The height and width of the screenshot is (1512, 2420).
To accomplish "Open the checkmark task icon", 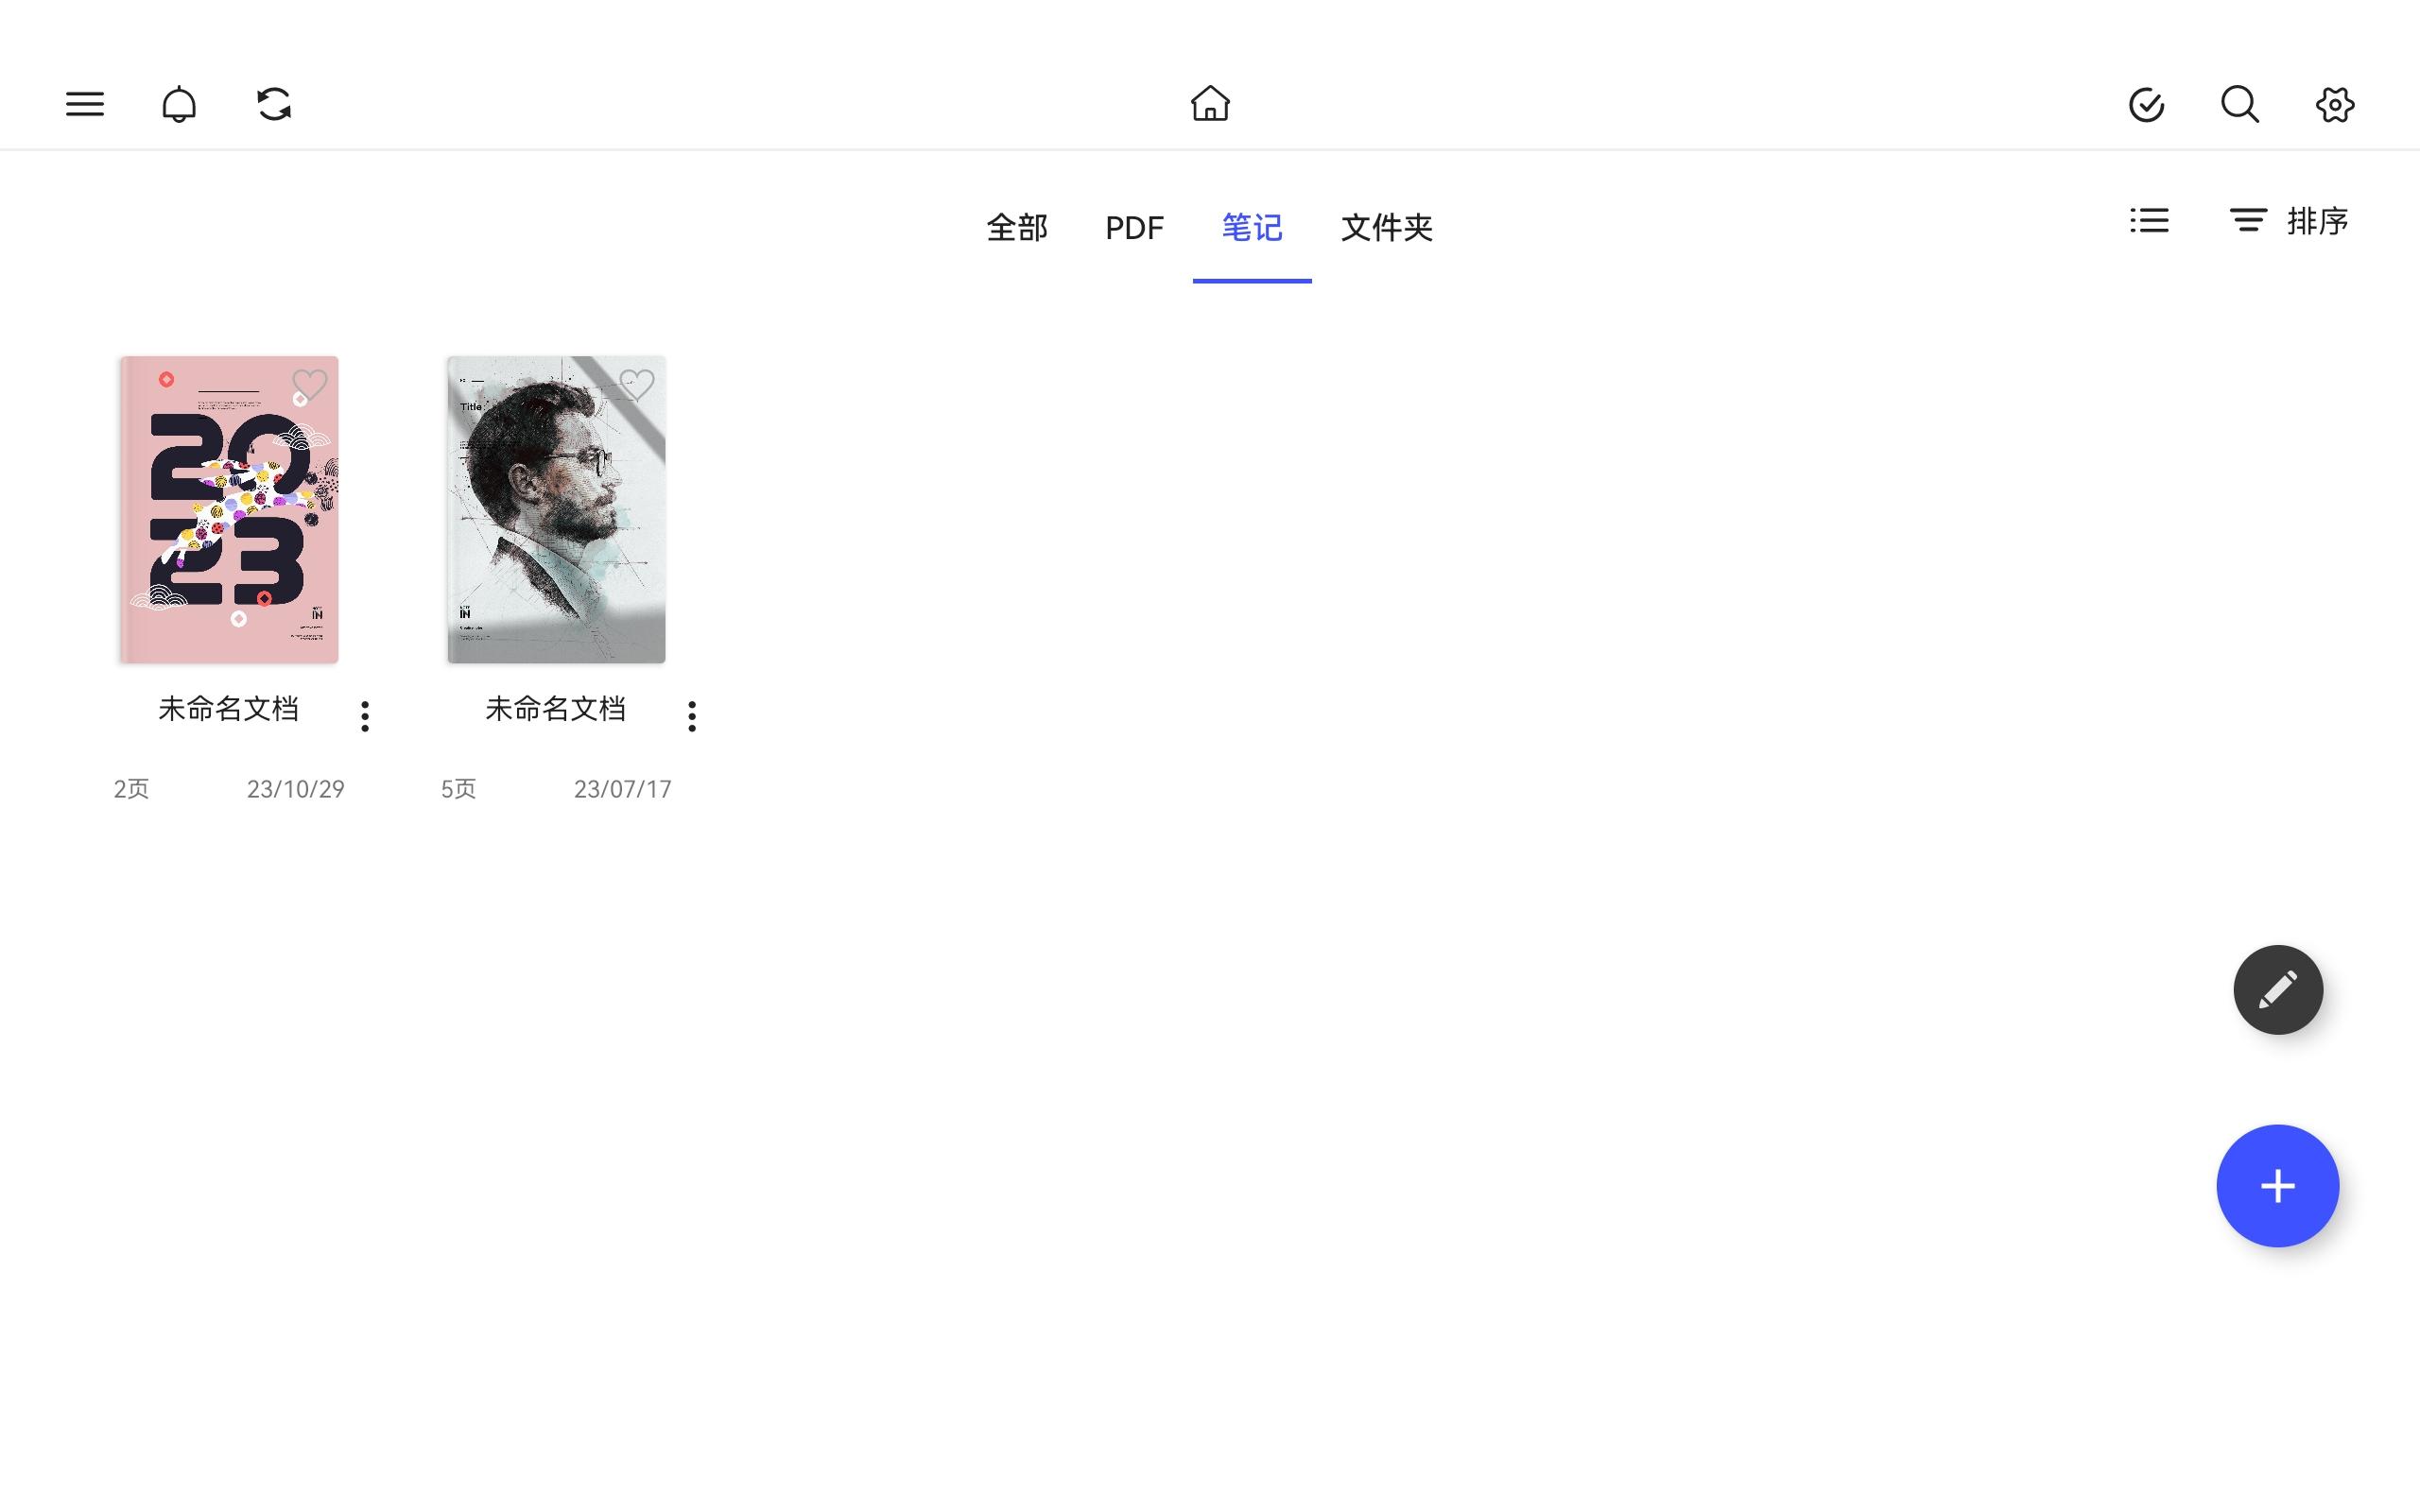I will [2146, 104].
